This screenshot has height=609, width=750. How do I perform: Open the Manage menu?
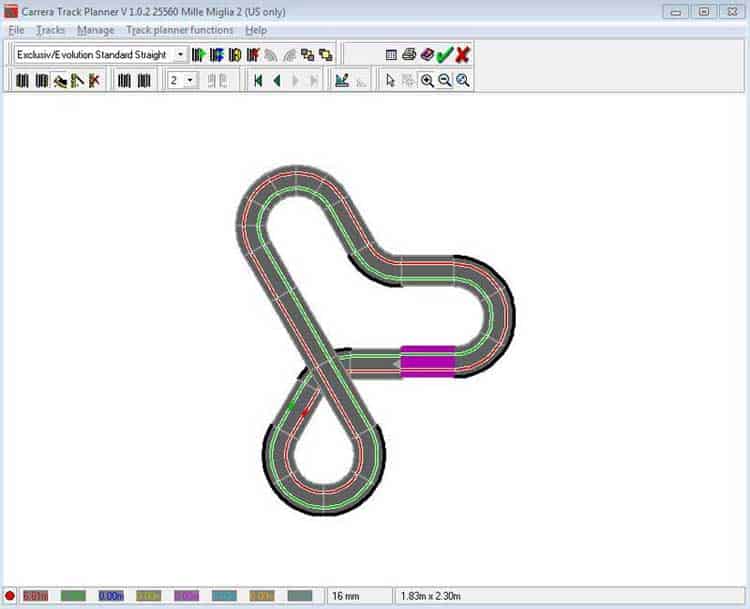(96, 30)
